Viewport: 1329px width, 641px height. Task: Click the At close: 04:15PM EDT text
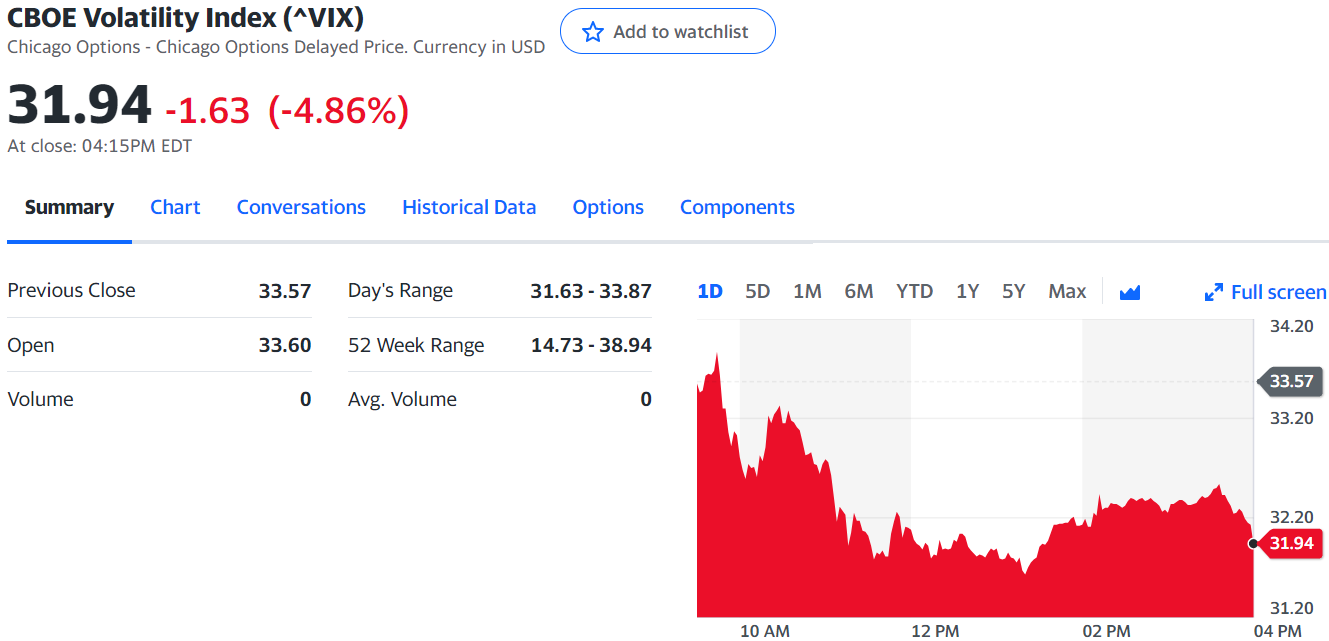tap(99, 146)
